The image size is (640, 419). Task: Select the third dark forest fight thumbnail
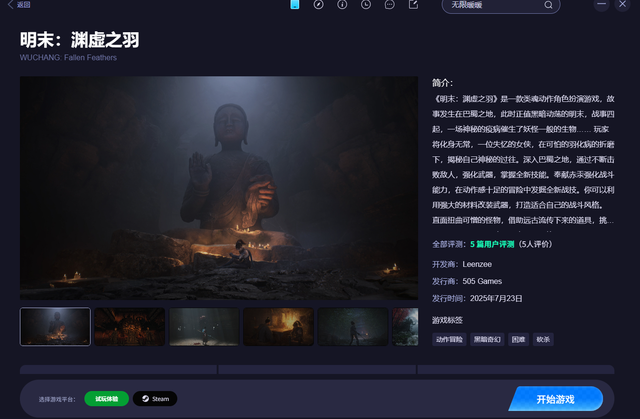204,327
